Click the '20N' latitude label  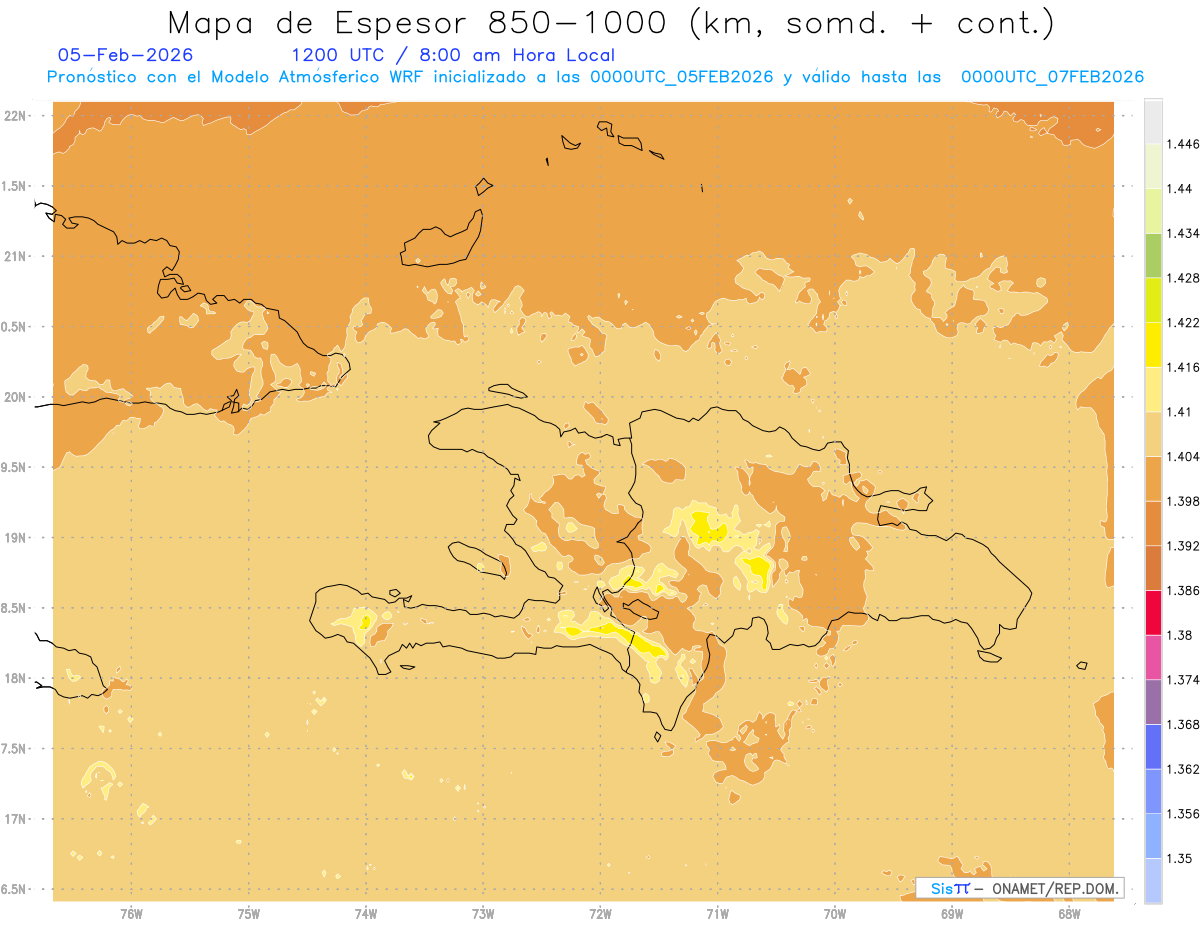click(16, 397)
